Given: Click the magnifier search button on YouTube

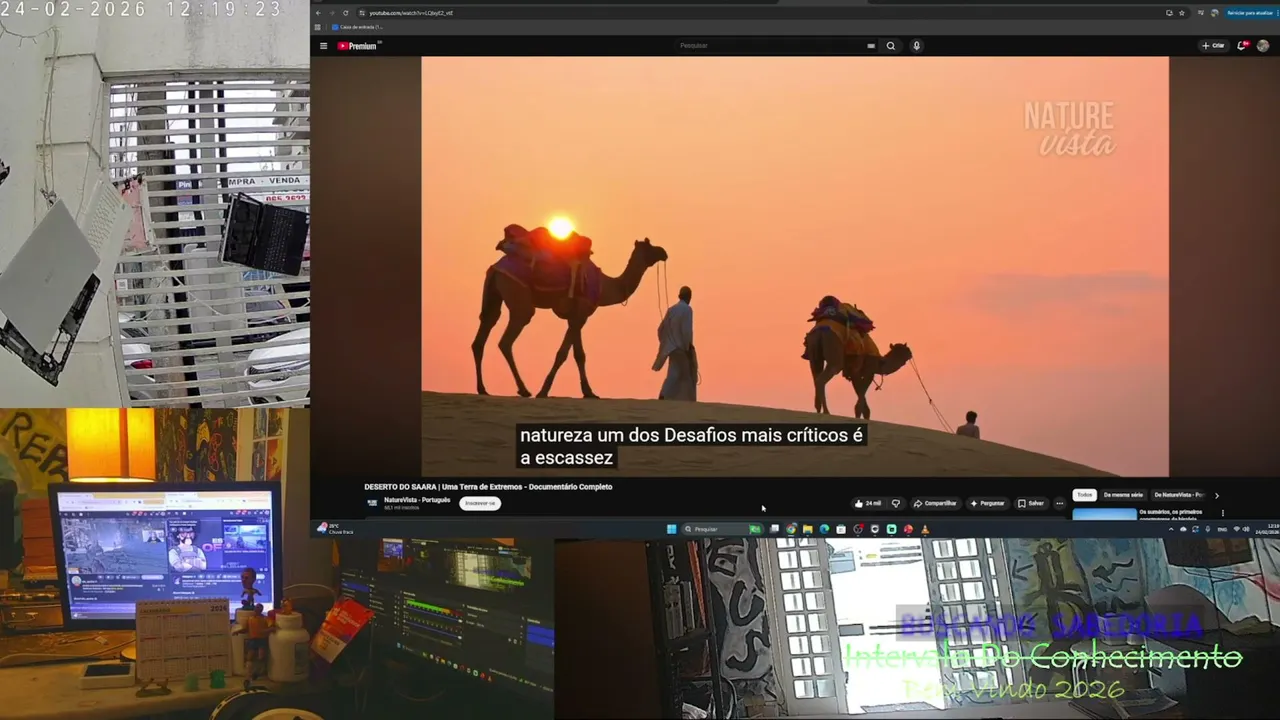Looking at the screenshot, I should [890, 46].
